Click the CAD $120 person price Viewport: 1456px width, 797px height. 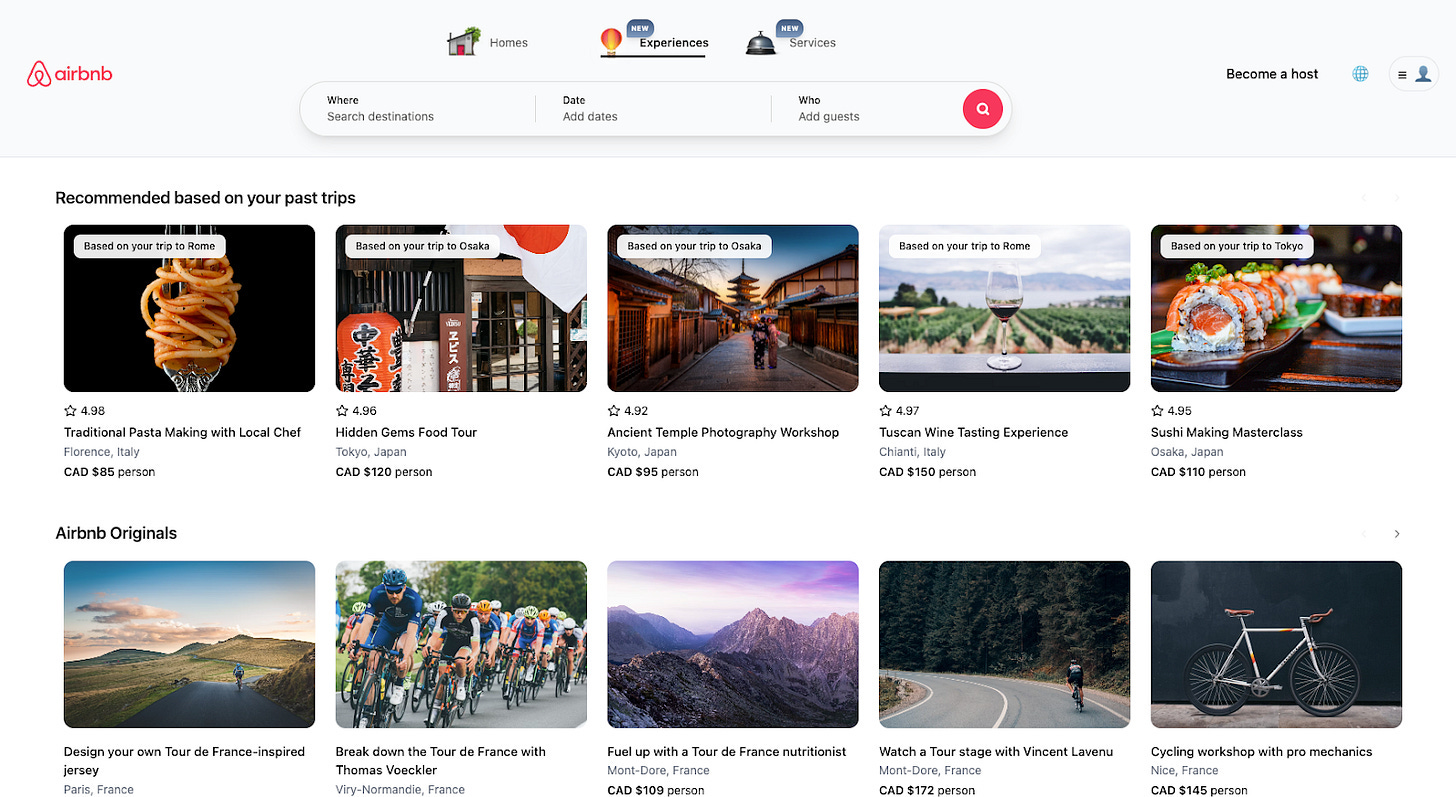point(384,472)
